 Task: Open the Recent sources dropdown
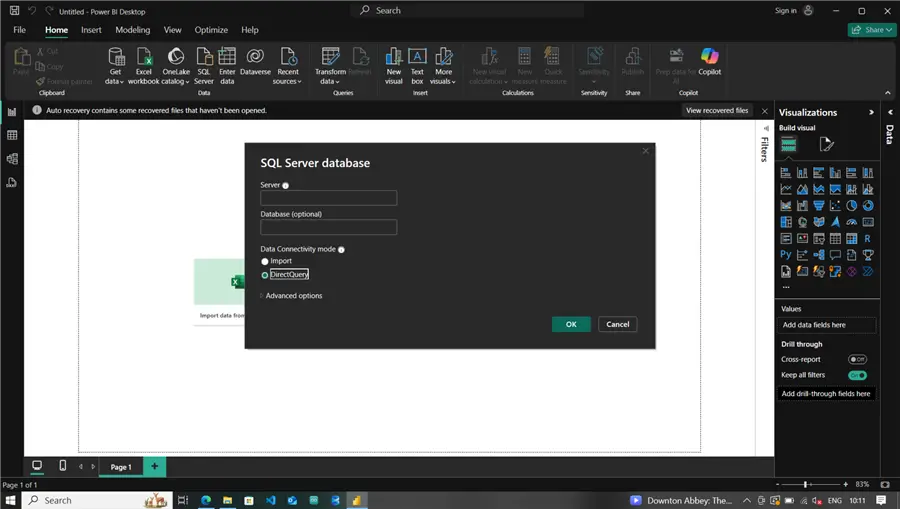tap(287, 65)
